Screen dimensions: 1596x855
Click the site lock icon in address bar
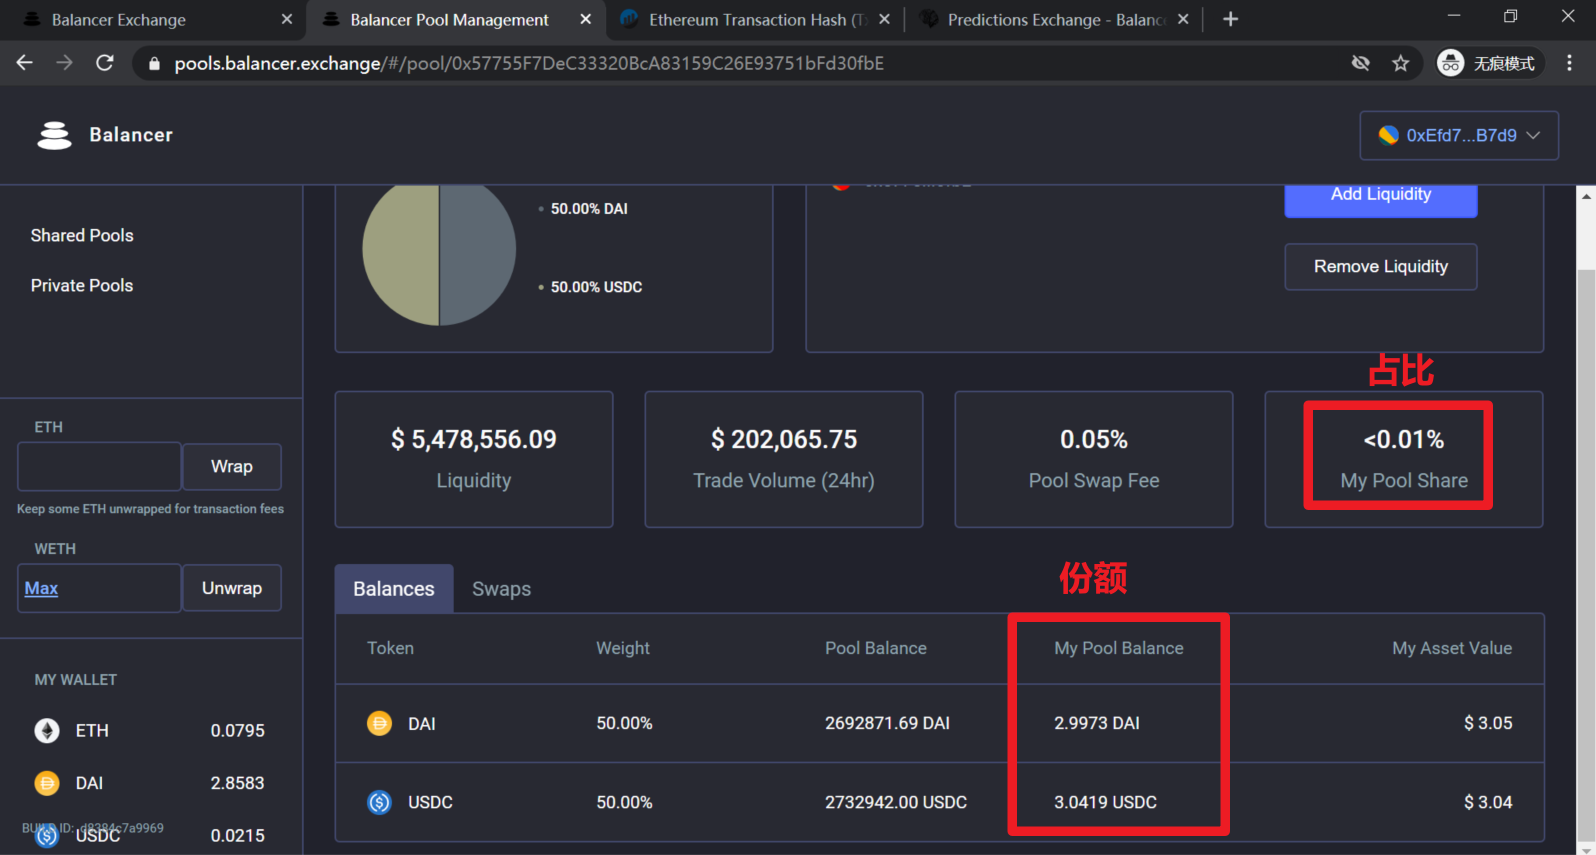[x=154, y=63]
